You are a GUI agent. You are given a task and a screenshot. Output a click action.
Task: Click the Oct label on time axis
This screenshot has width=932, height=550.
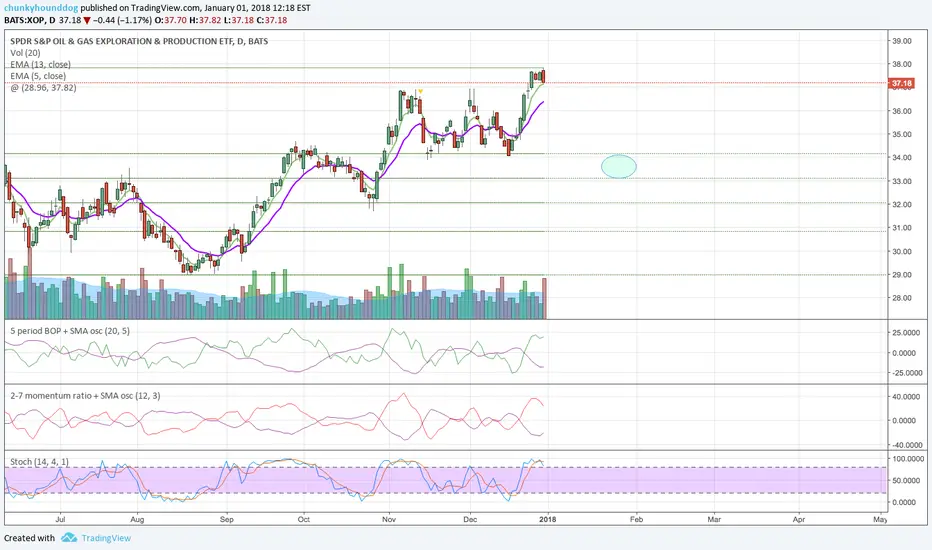303,519
